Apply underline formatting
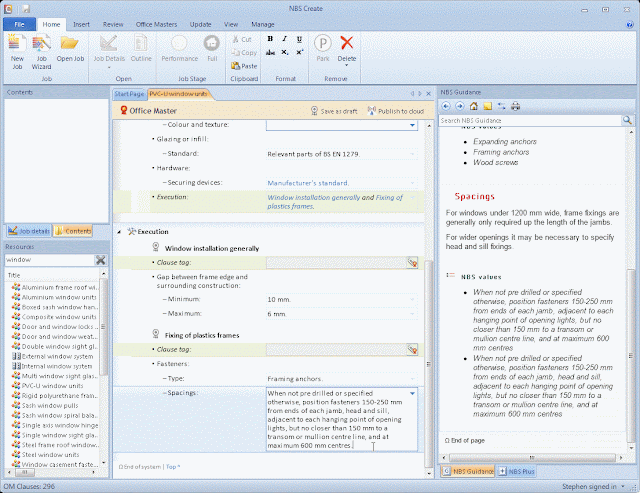This screenshot has width=640, height=493. [299, 39]
